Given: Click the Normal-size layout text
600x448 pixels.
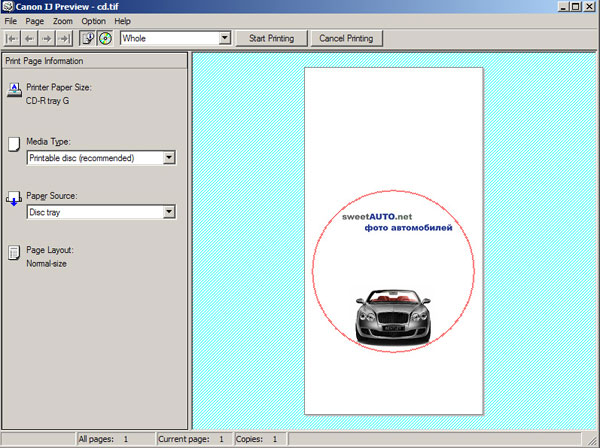Looking at the screenshot, I should pyautogui.click(x=46, y=264).
